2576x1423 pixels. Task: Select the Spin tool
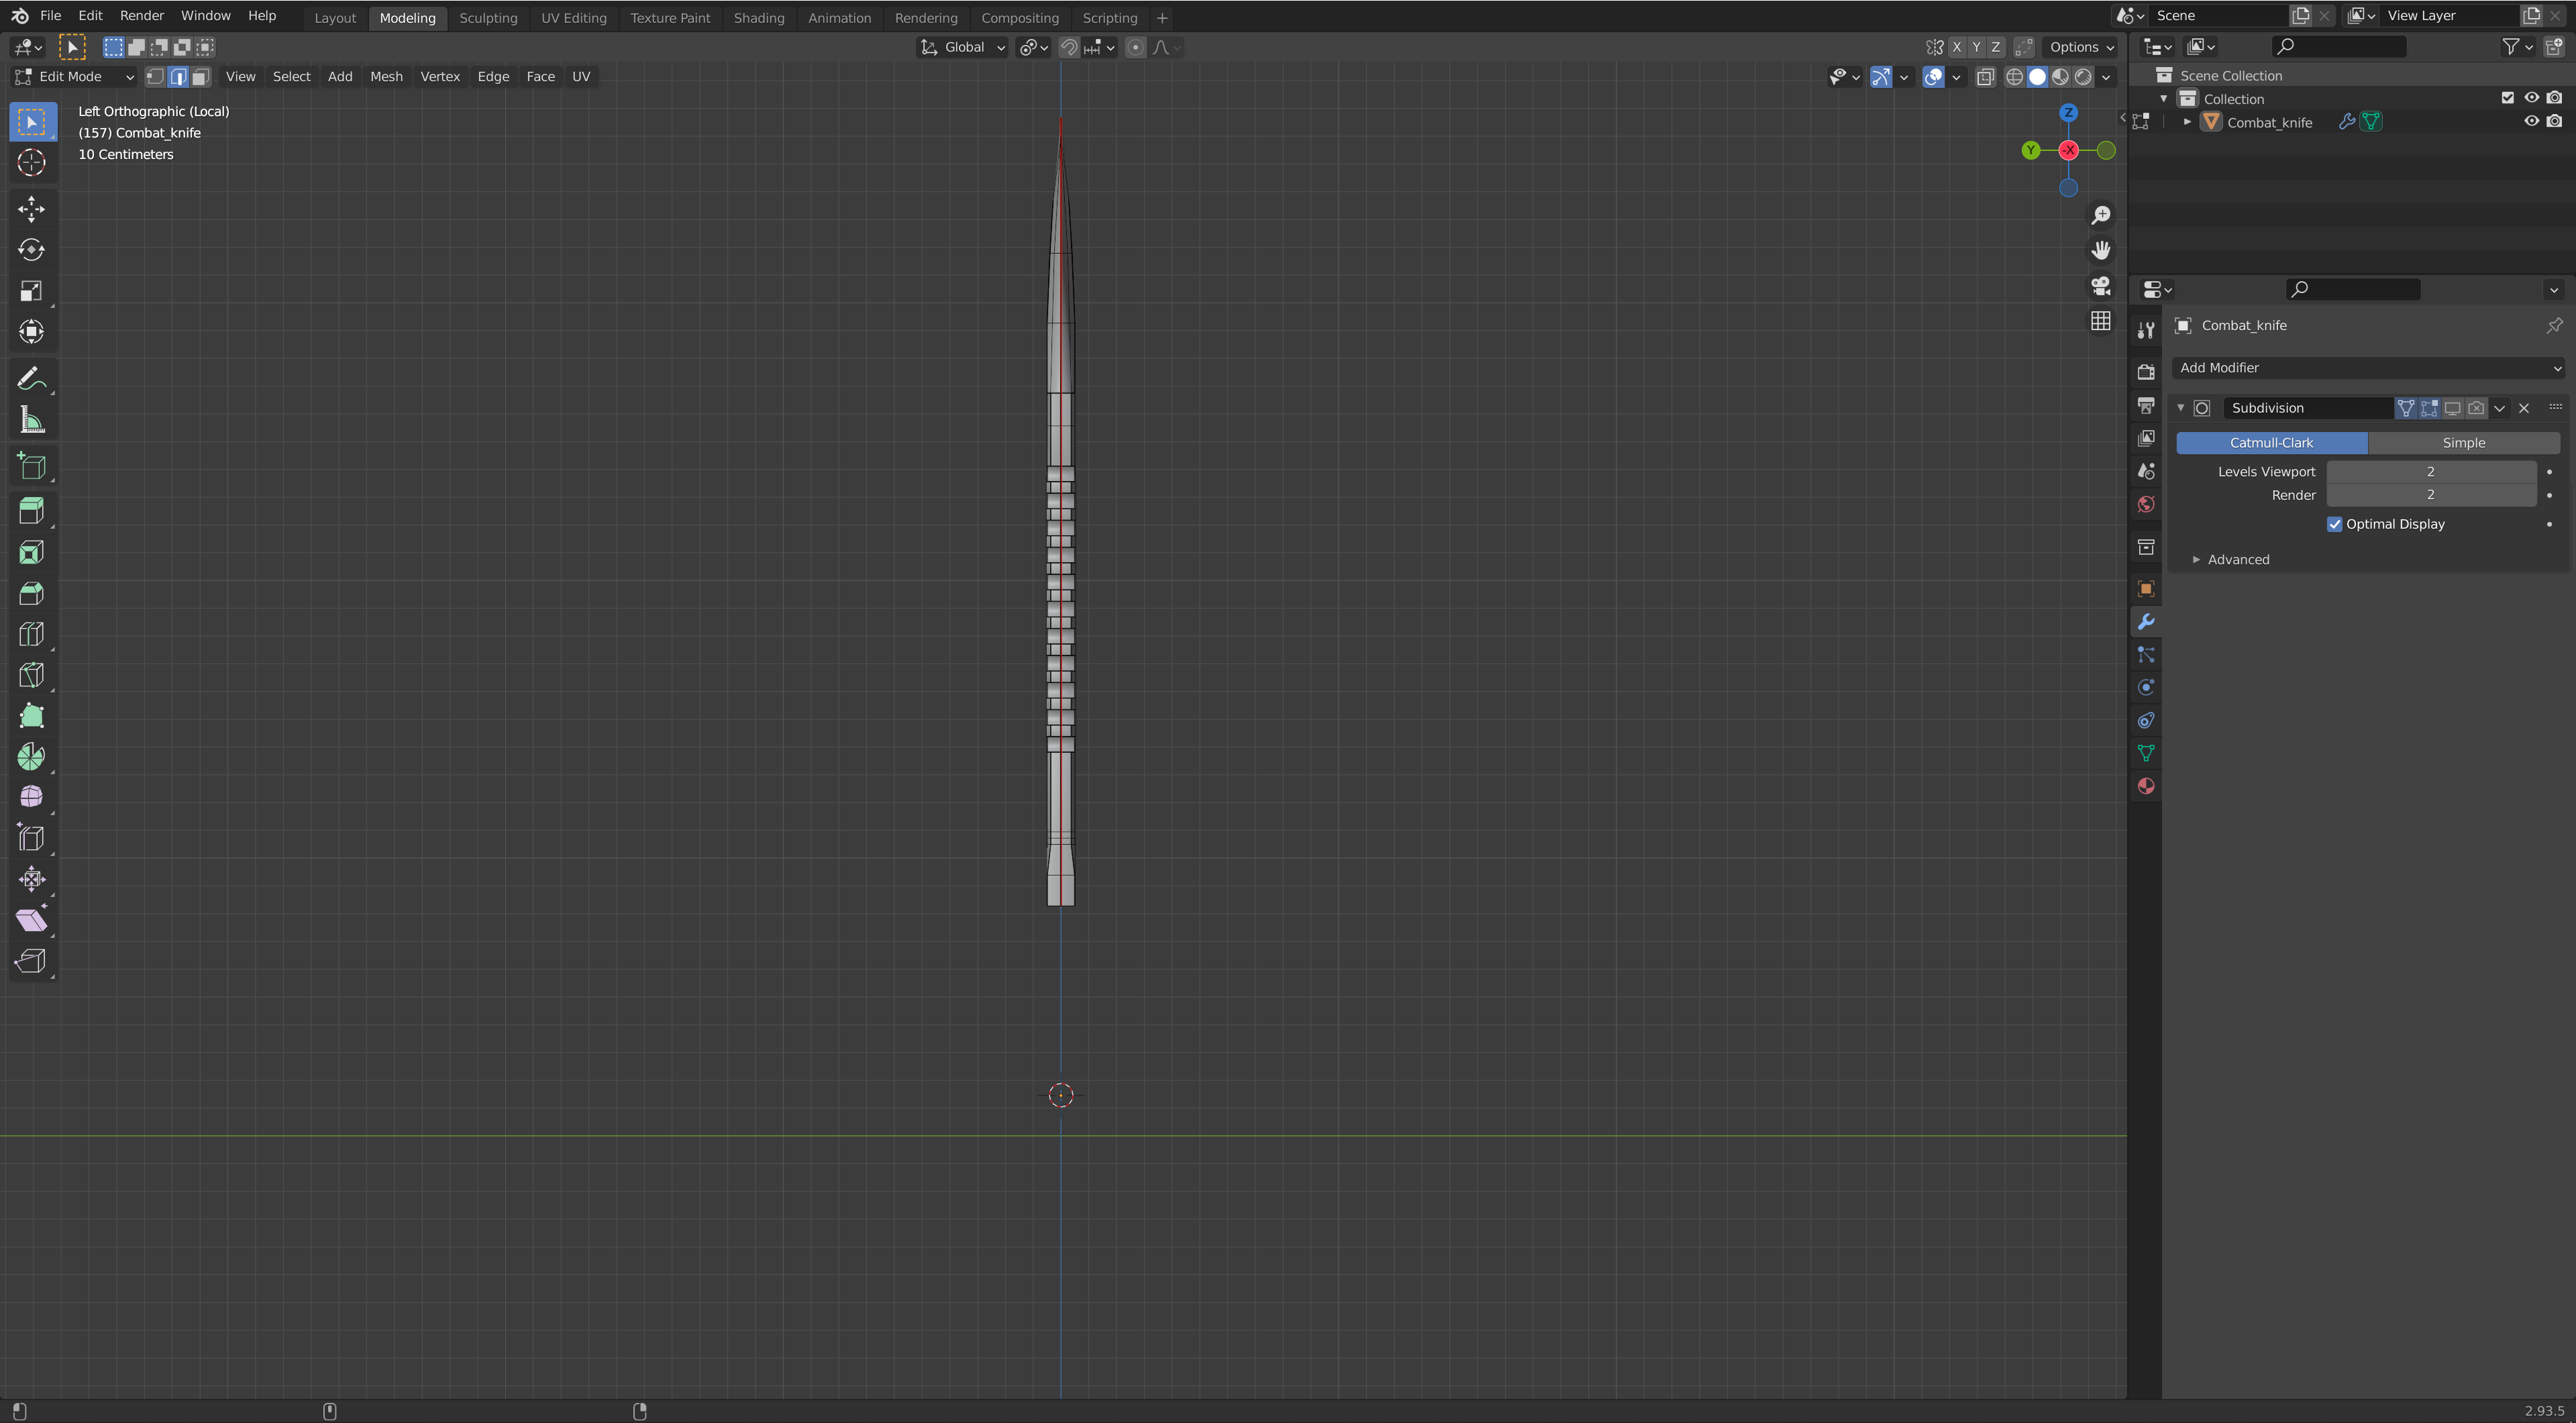(x=31, y=757)
